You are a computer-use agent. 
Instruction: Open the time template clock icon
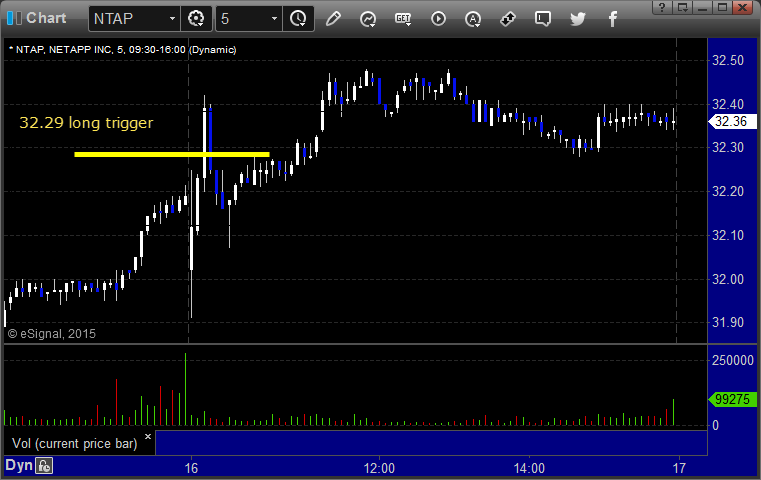[x=298, y=19]
